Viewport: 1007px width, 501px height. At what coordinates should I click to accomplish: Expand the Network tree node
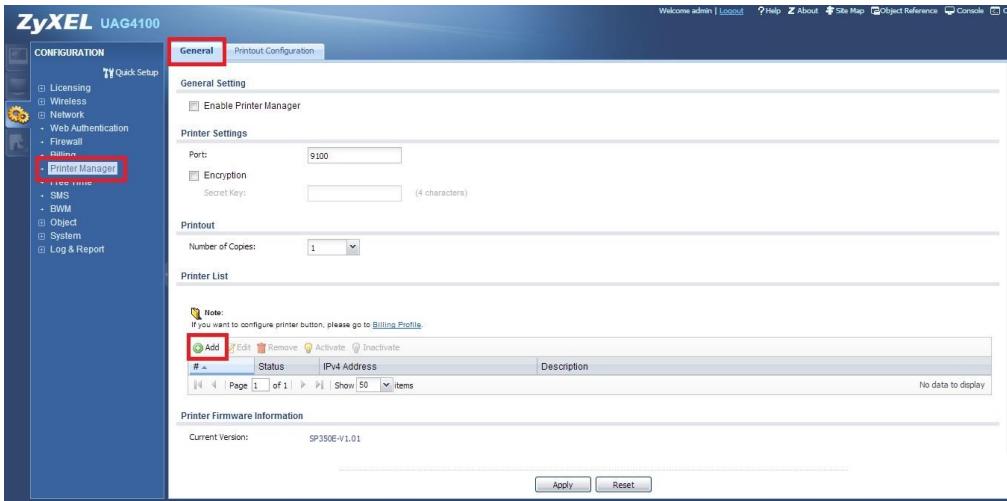(42, 115)
